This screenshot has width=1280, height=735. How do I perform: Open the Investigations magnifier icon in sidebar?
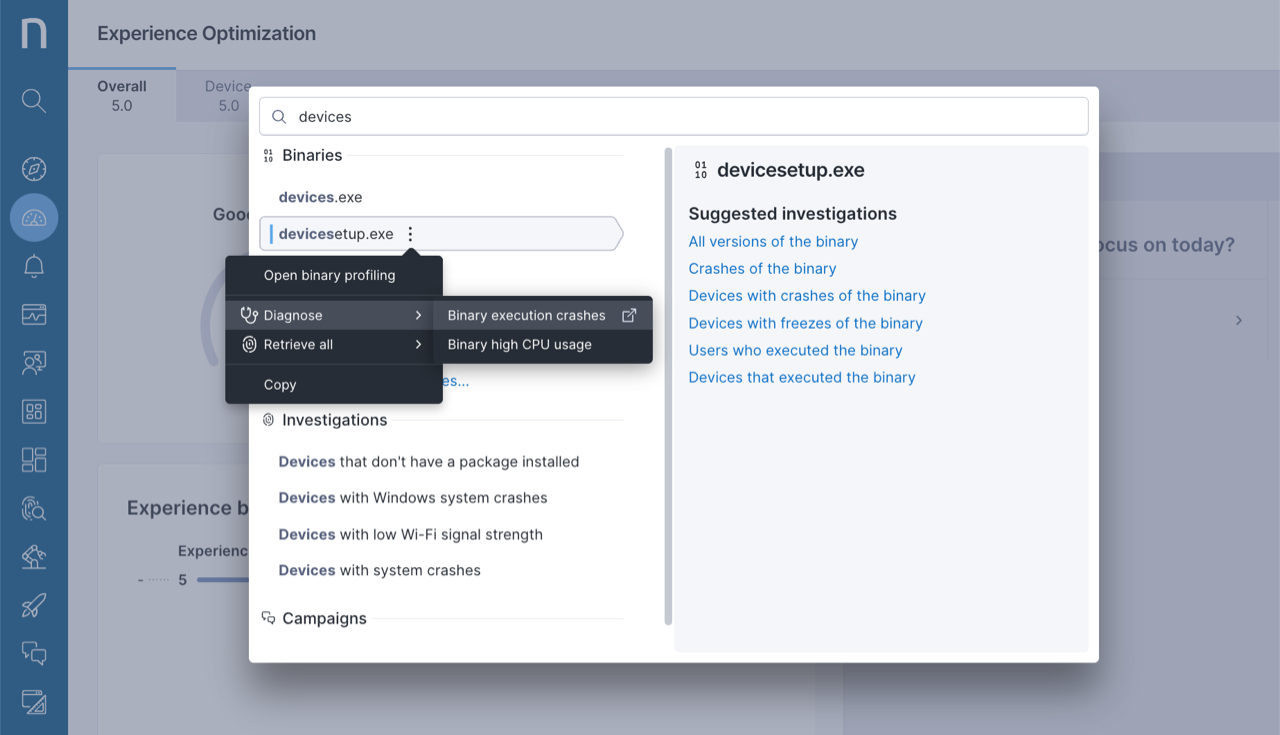point(33,509)
